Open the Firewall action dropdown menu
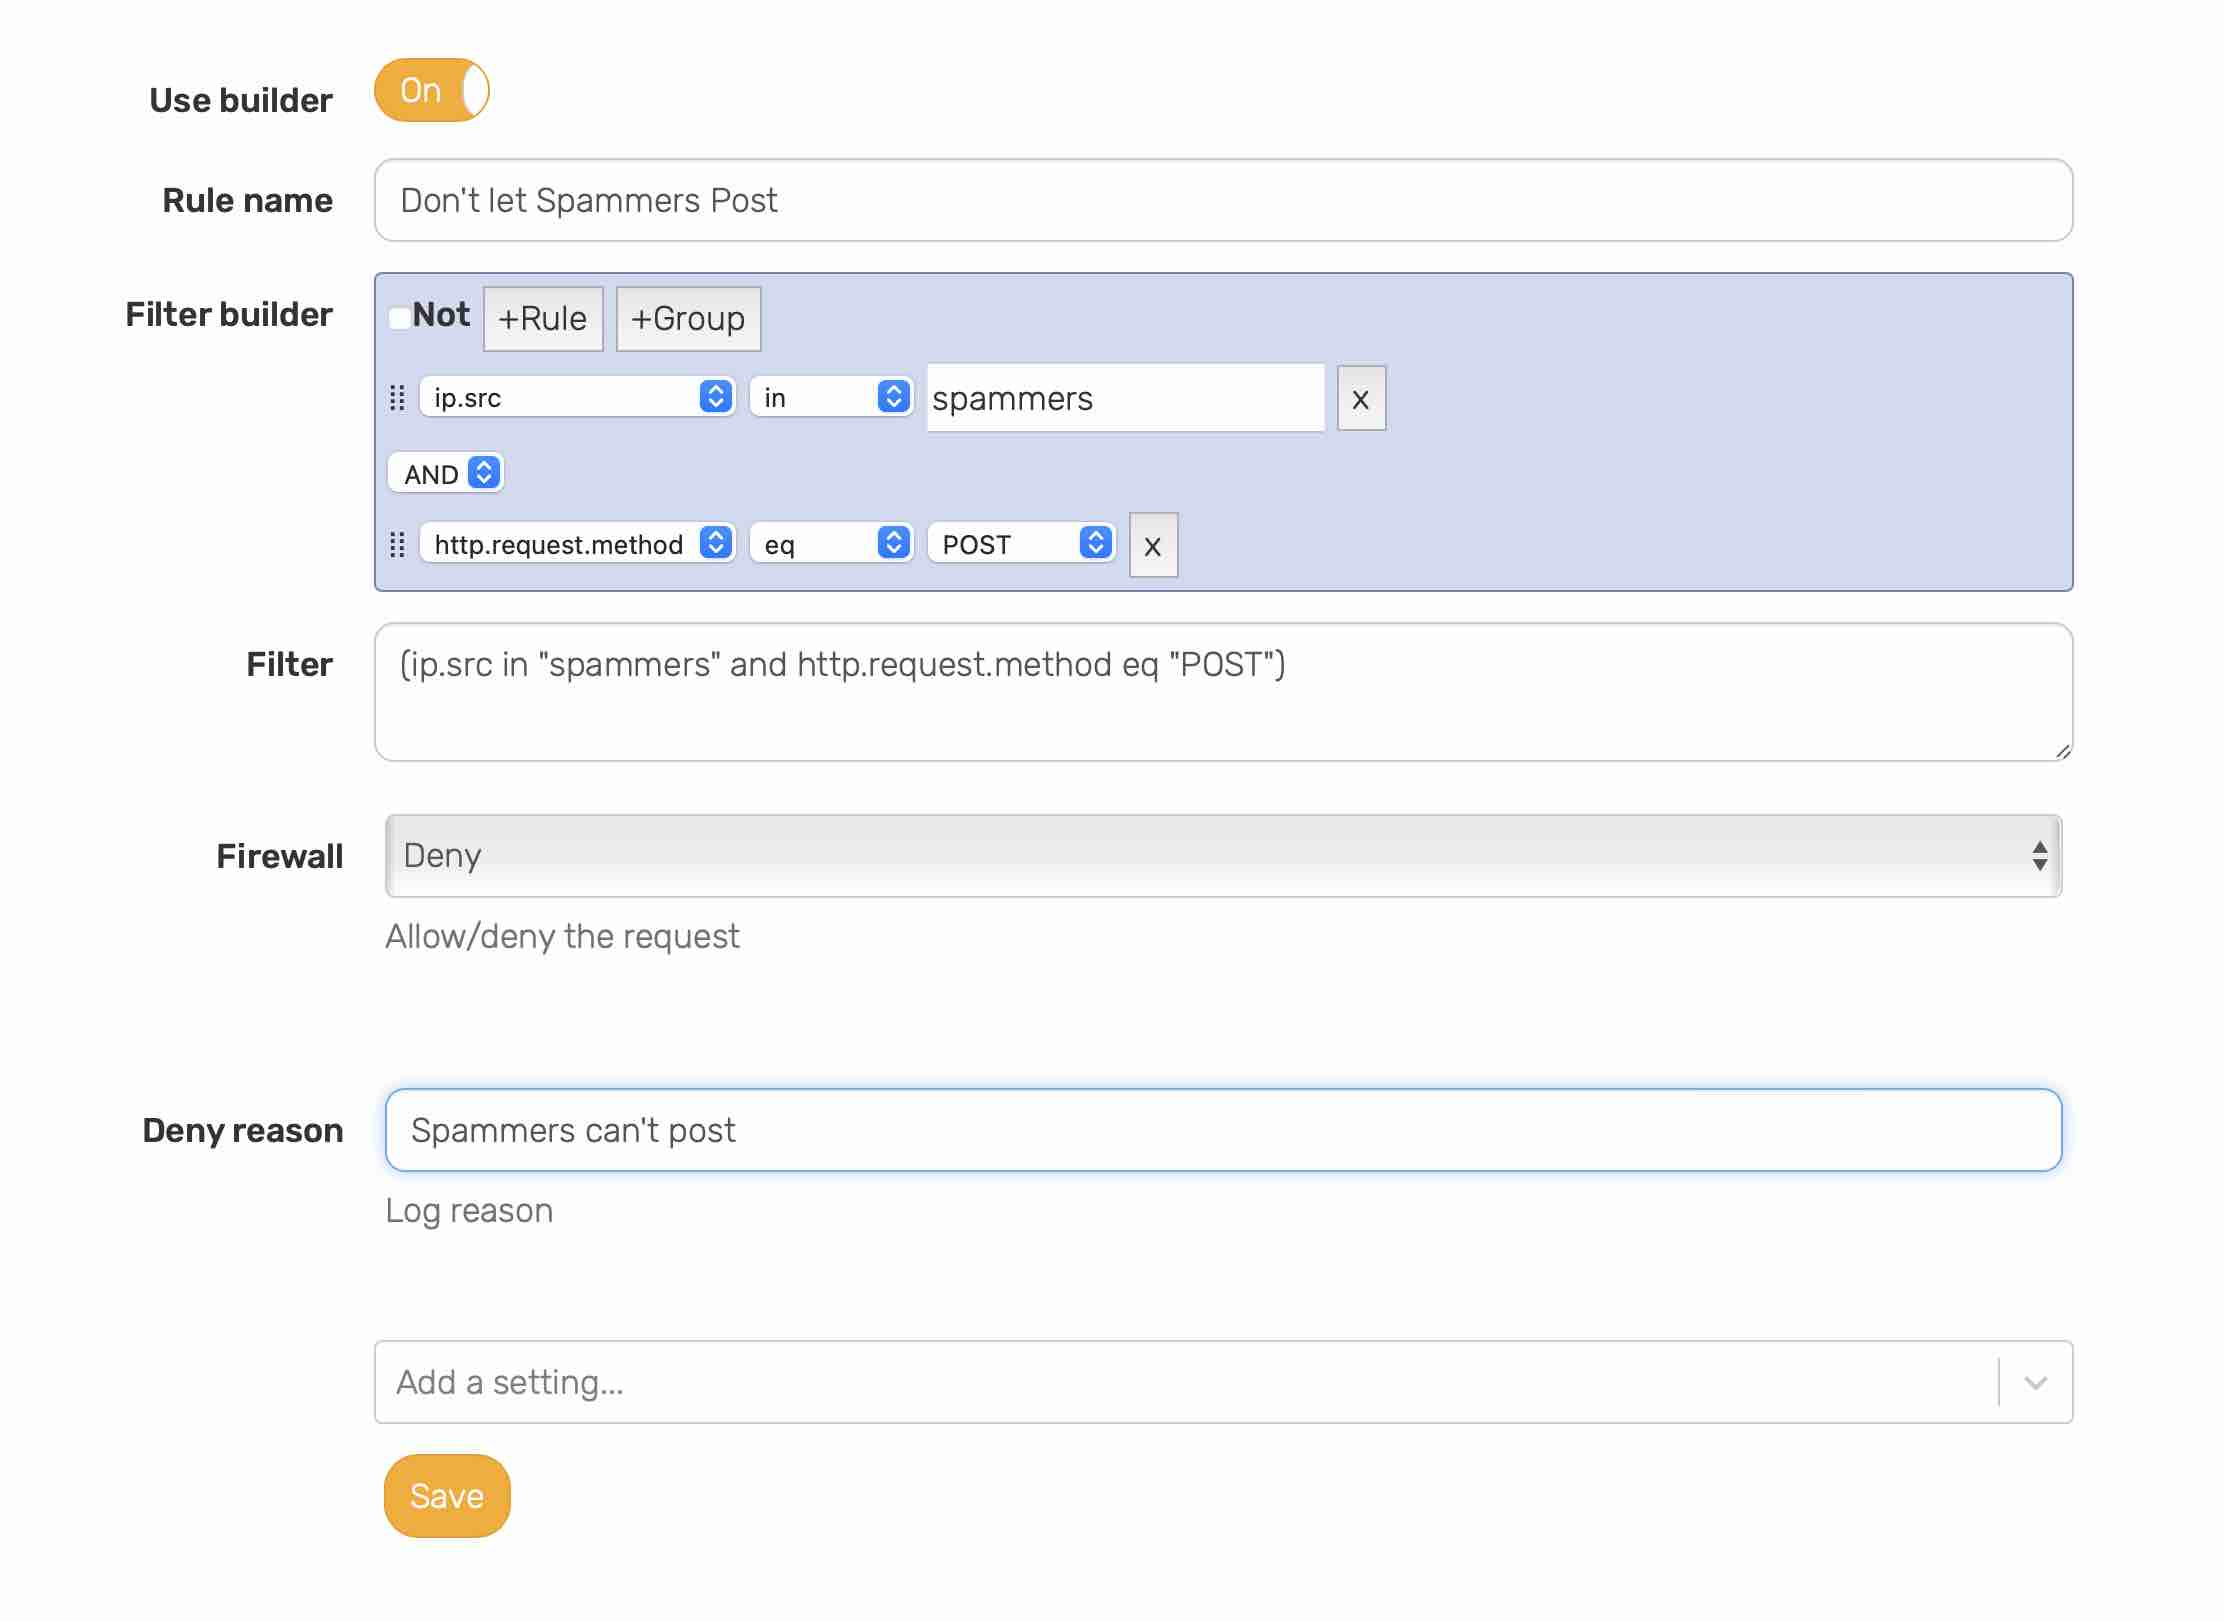The width and height of the screenshot is (2224, 1622). (1223, 855)
